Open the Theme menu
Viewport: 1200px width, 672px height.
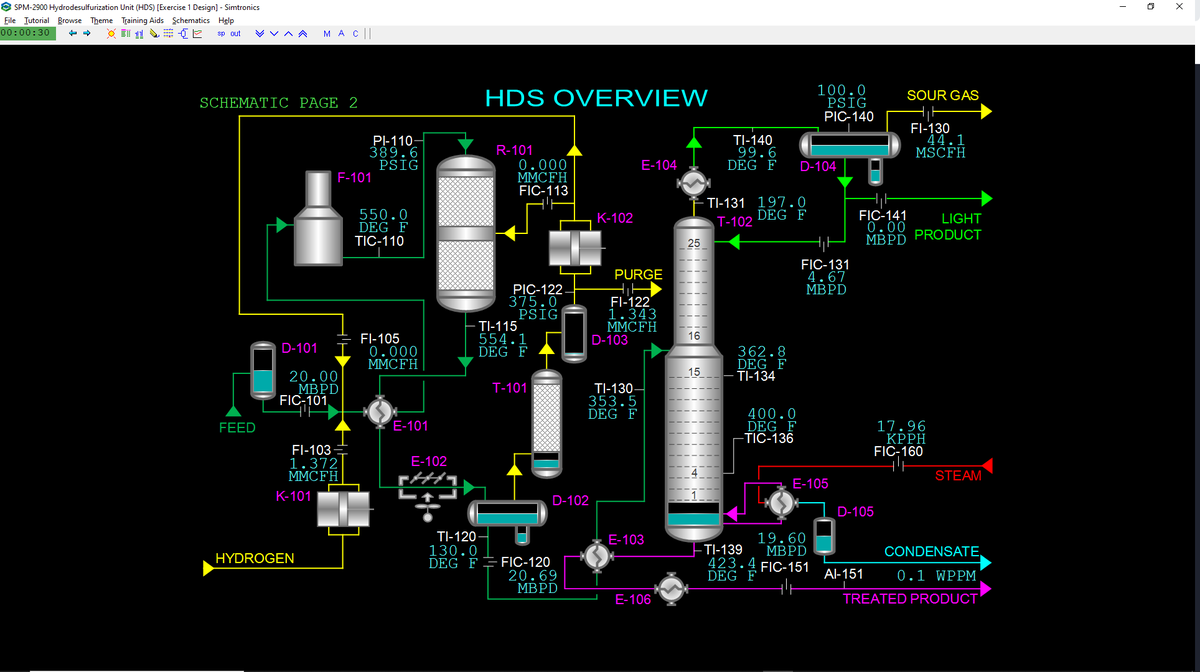102,20
